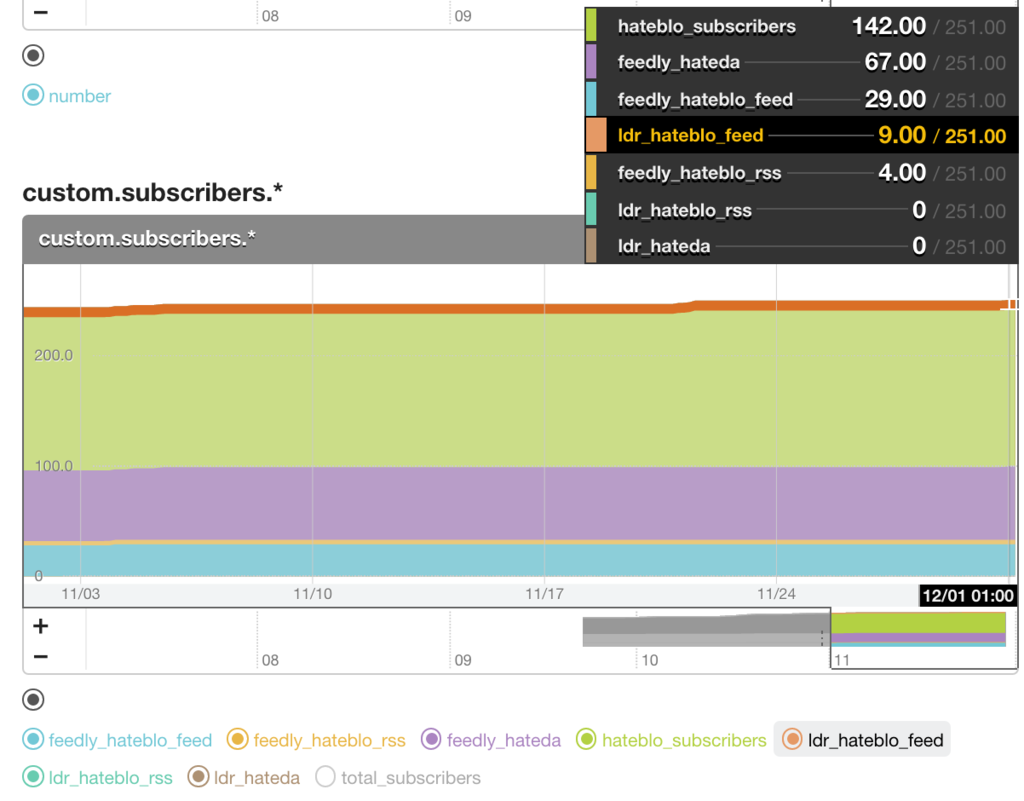Image resolution: width=1024 pixels, height=801 pixels.
Task: Click the ldr_hateblo_rss tooltip color swatch
Action: (x=591, y=209)
